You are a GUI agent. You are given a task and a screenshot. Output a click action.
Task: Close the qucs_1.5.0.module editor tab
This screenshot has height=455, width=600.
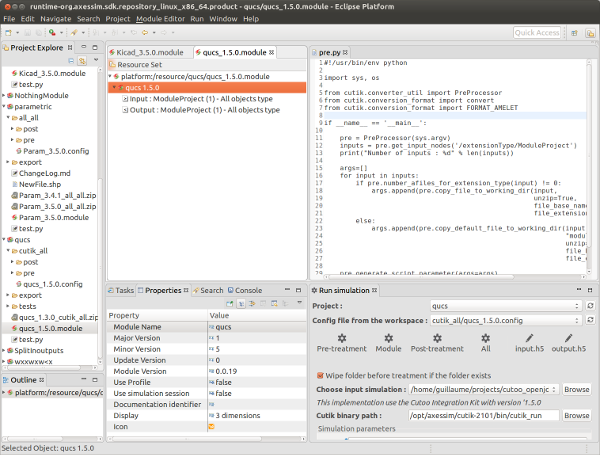click(x=271, y=52)
